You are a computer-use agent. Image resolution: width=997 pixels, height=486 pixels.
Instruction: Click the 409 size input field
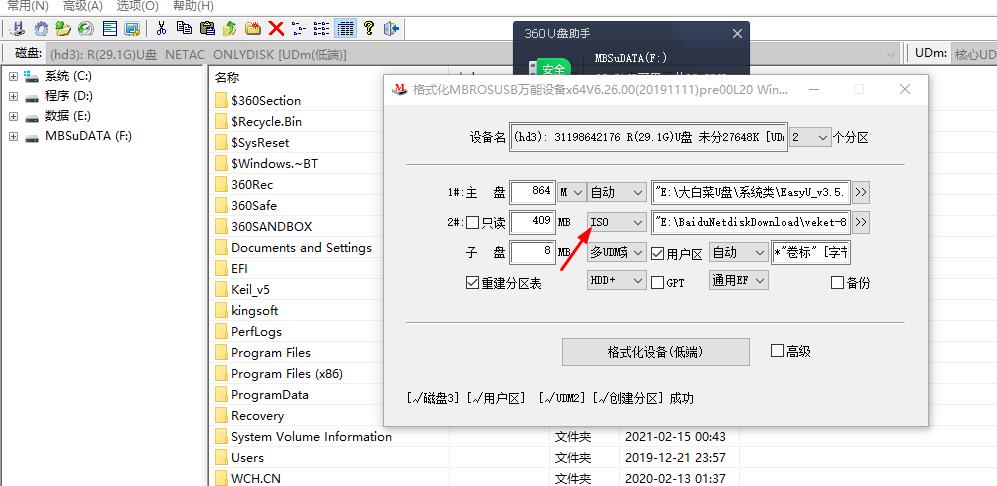pyautogui.click(x=533, y=222)
